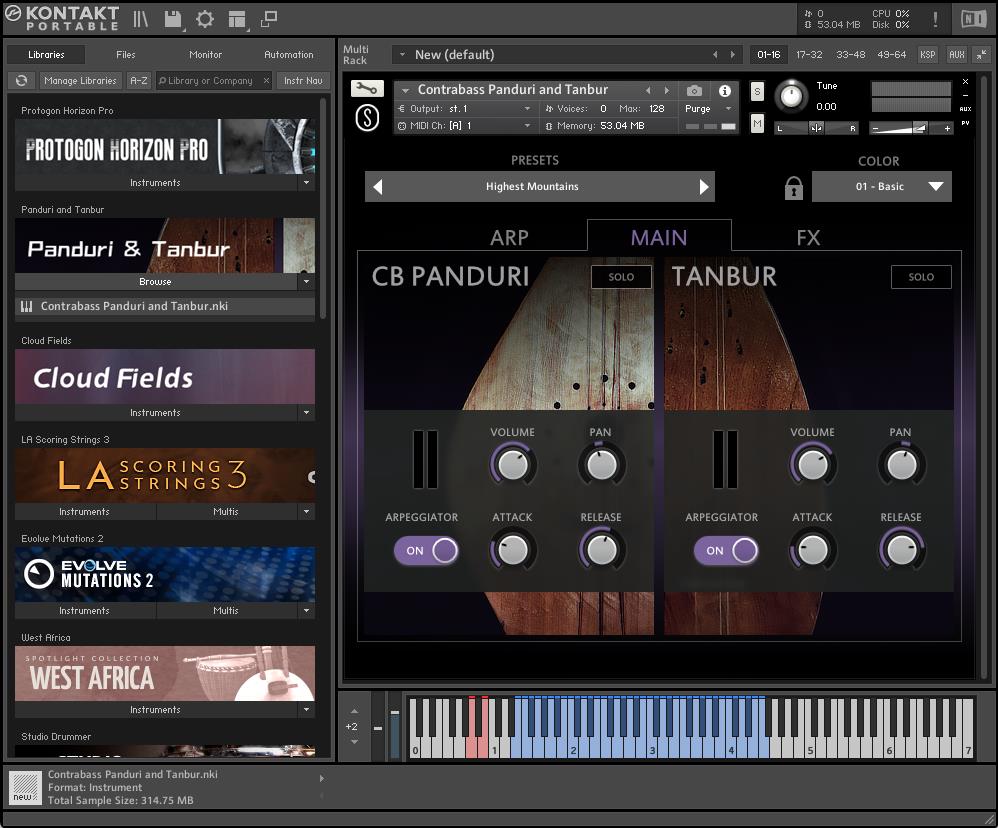
Task: Click the Library or Company search field
Action: click(x=211, y=81)
